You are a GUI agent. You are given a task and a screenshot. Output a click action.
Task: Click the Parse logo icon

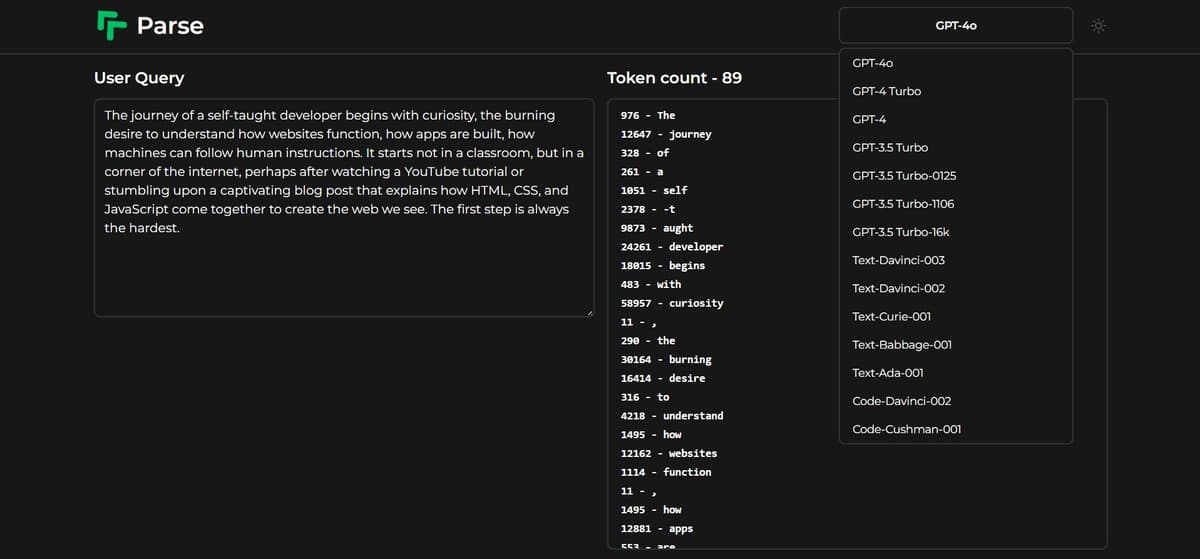pyautogui.click(x=110, y=25)
